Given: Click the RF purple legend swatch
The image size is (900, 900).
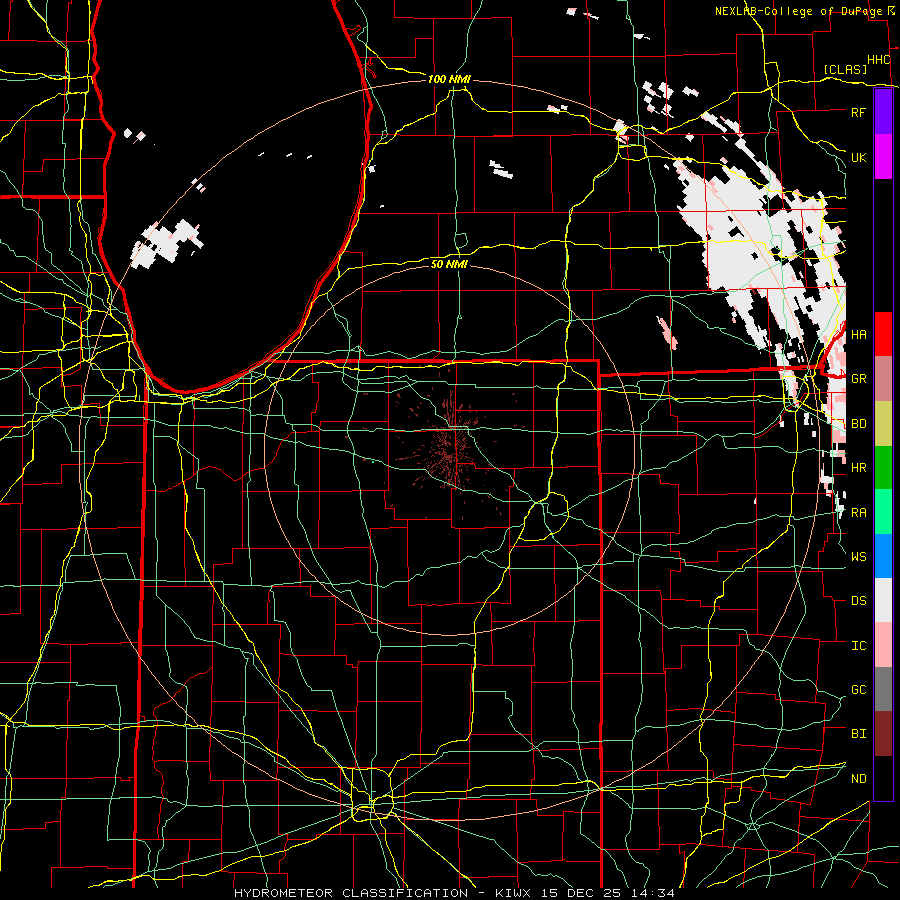Looking at the screenshot, I should tap(883, 112).
